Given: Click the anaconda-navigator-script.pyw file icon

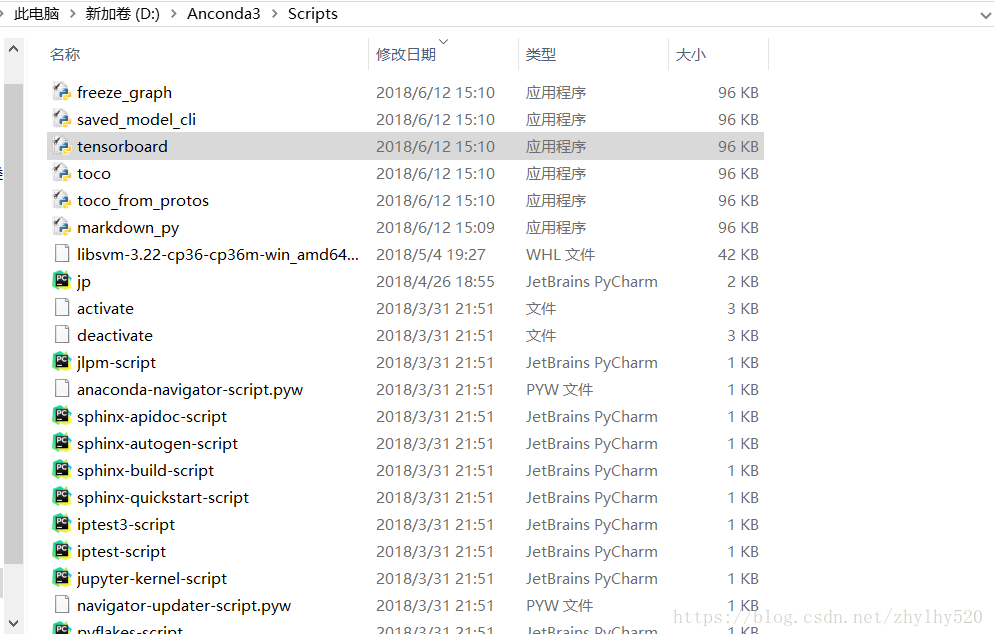Looking at the screenshot, I should pos(61,389).
